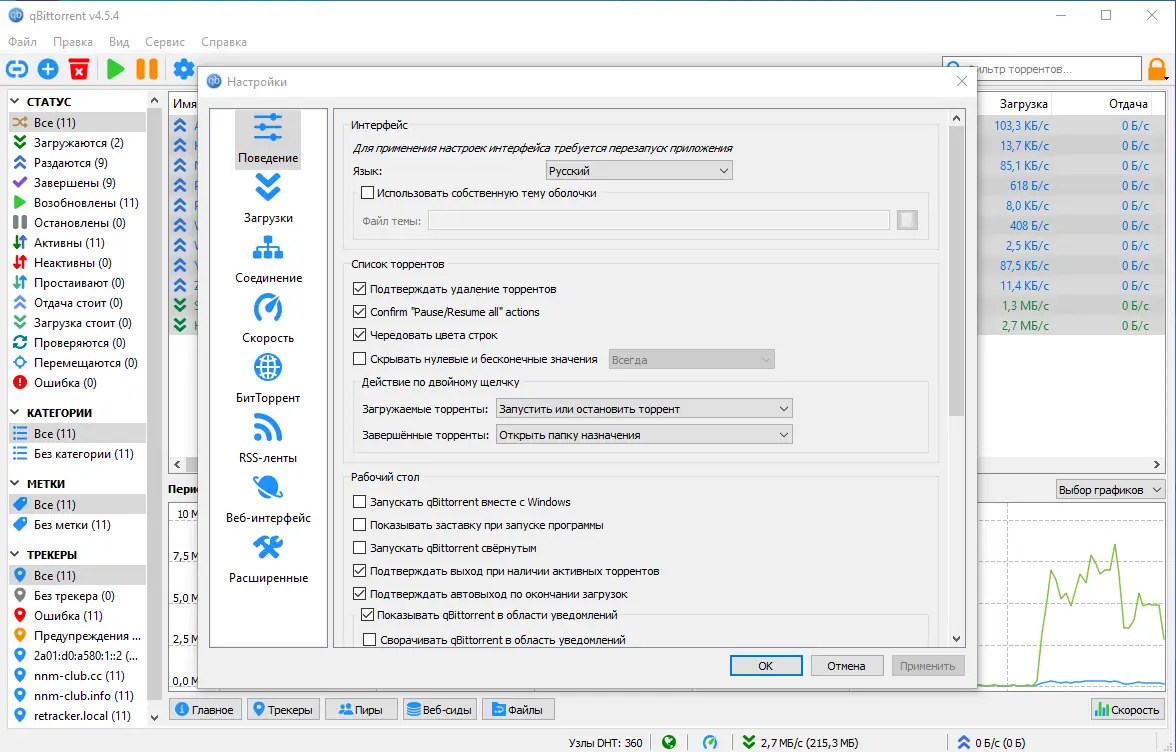
Task: Select retracker.local (11) tracker filter
Action: coord(77,716)
